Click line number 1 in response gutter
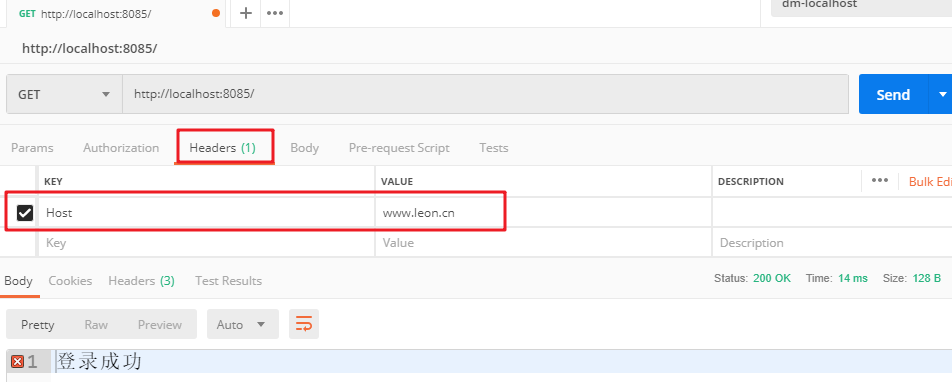 (32, 362)
